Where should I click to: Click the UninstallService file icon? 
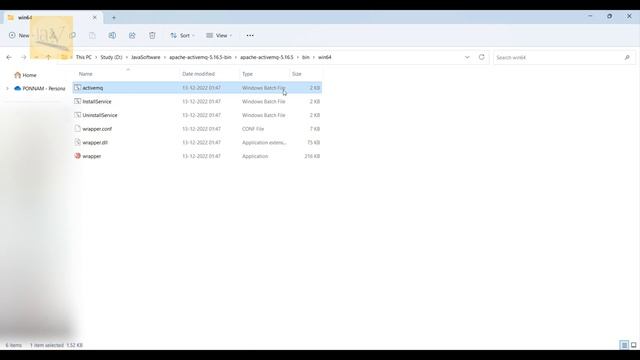tap(78, 115)
